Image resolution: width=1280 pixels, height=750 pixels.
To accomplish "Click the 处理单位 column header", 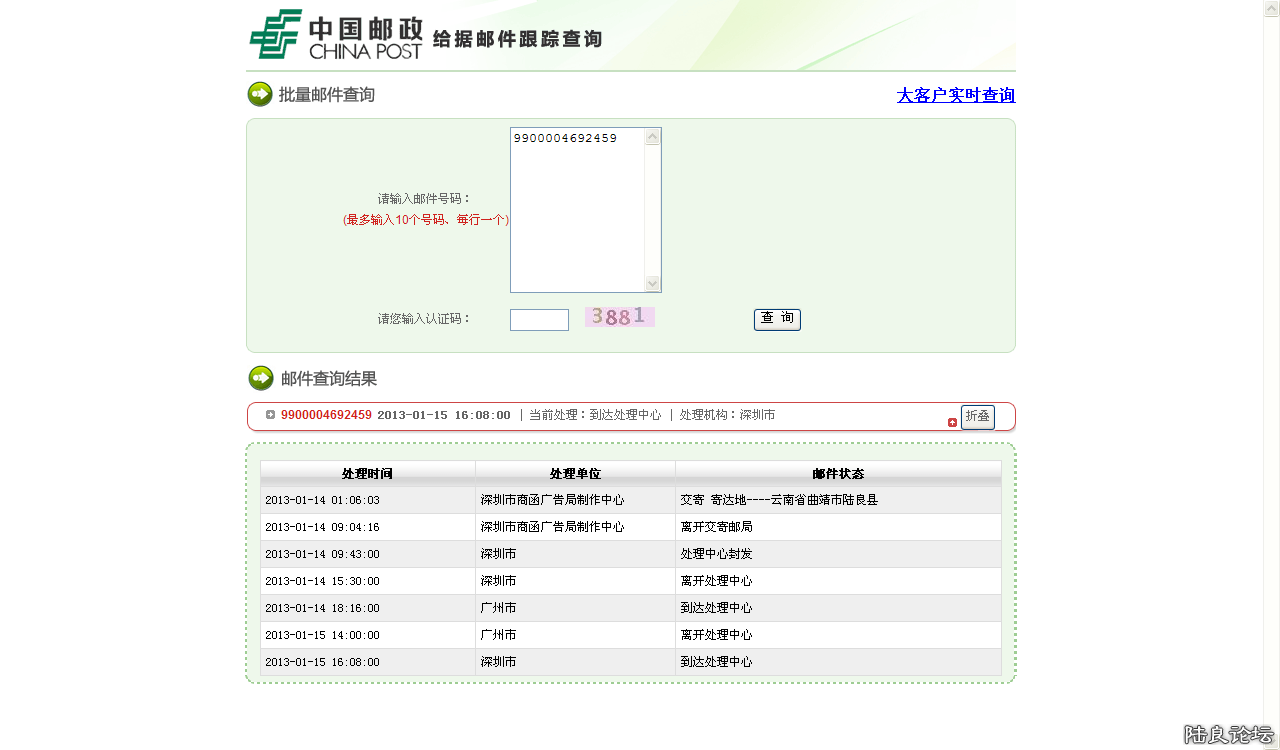I will click(575, 473).
